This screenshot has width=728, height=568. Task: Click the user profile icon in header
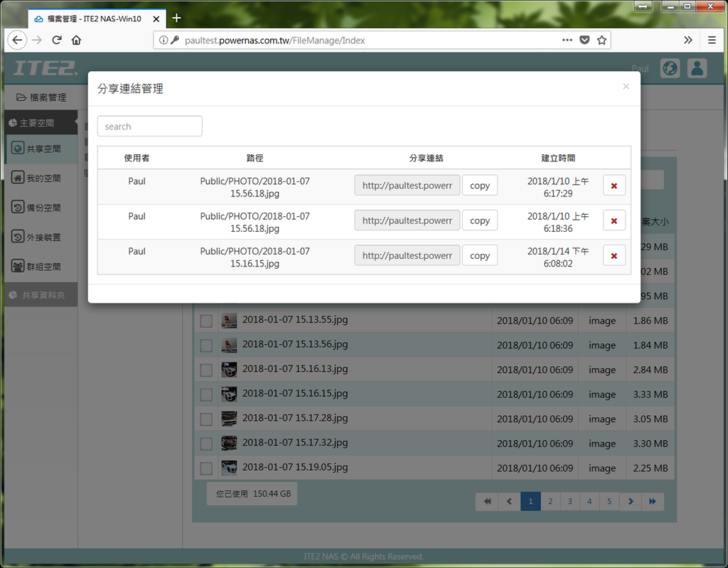coord(697,69)
